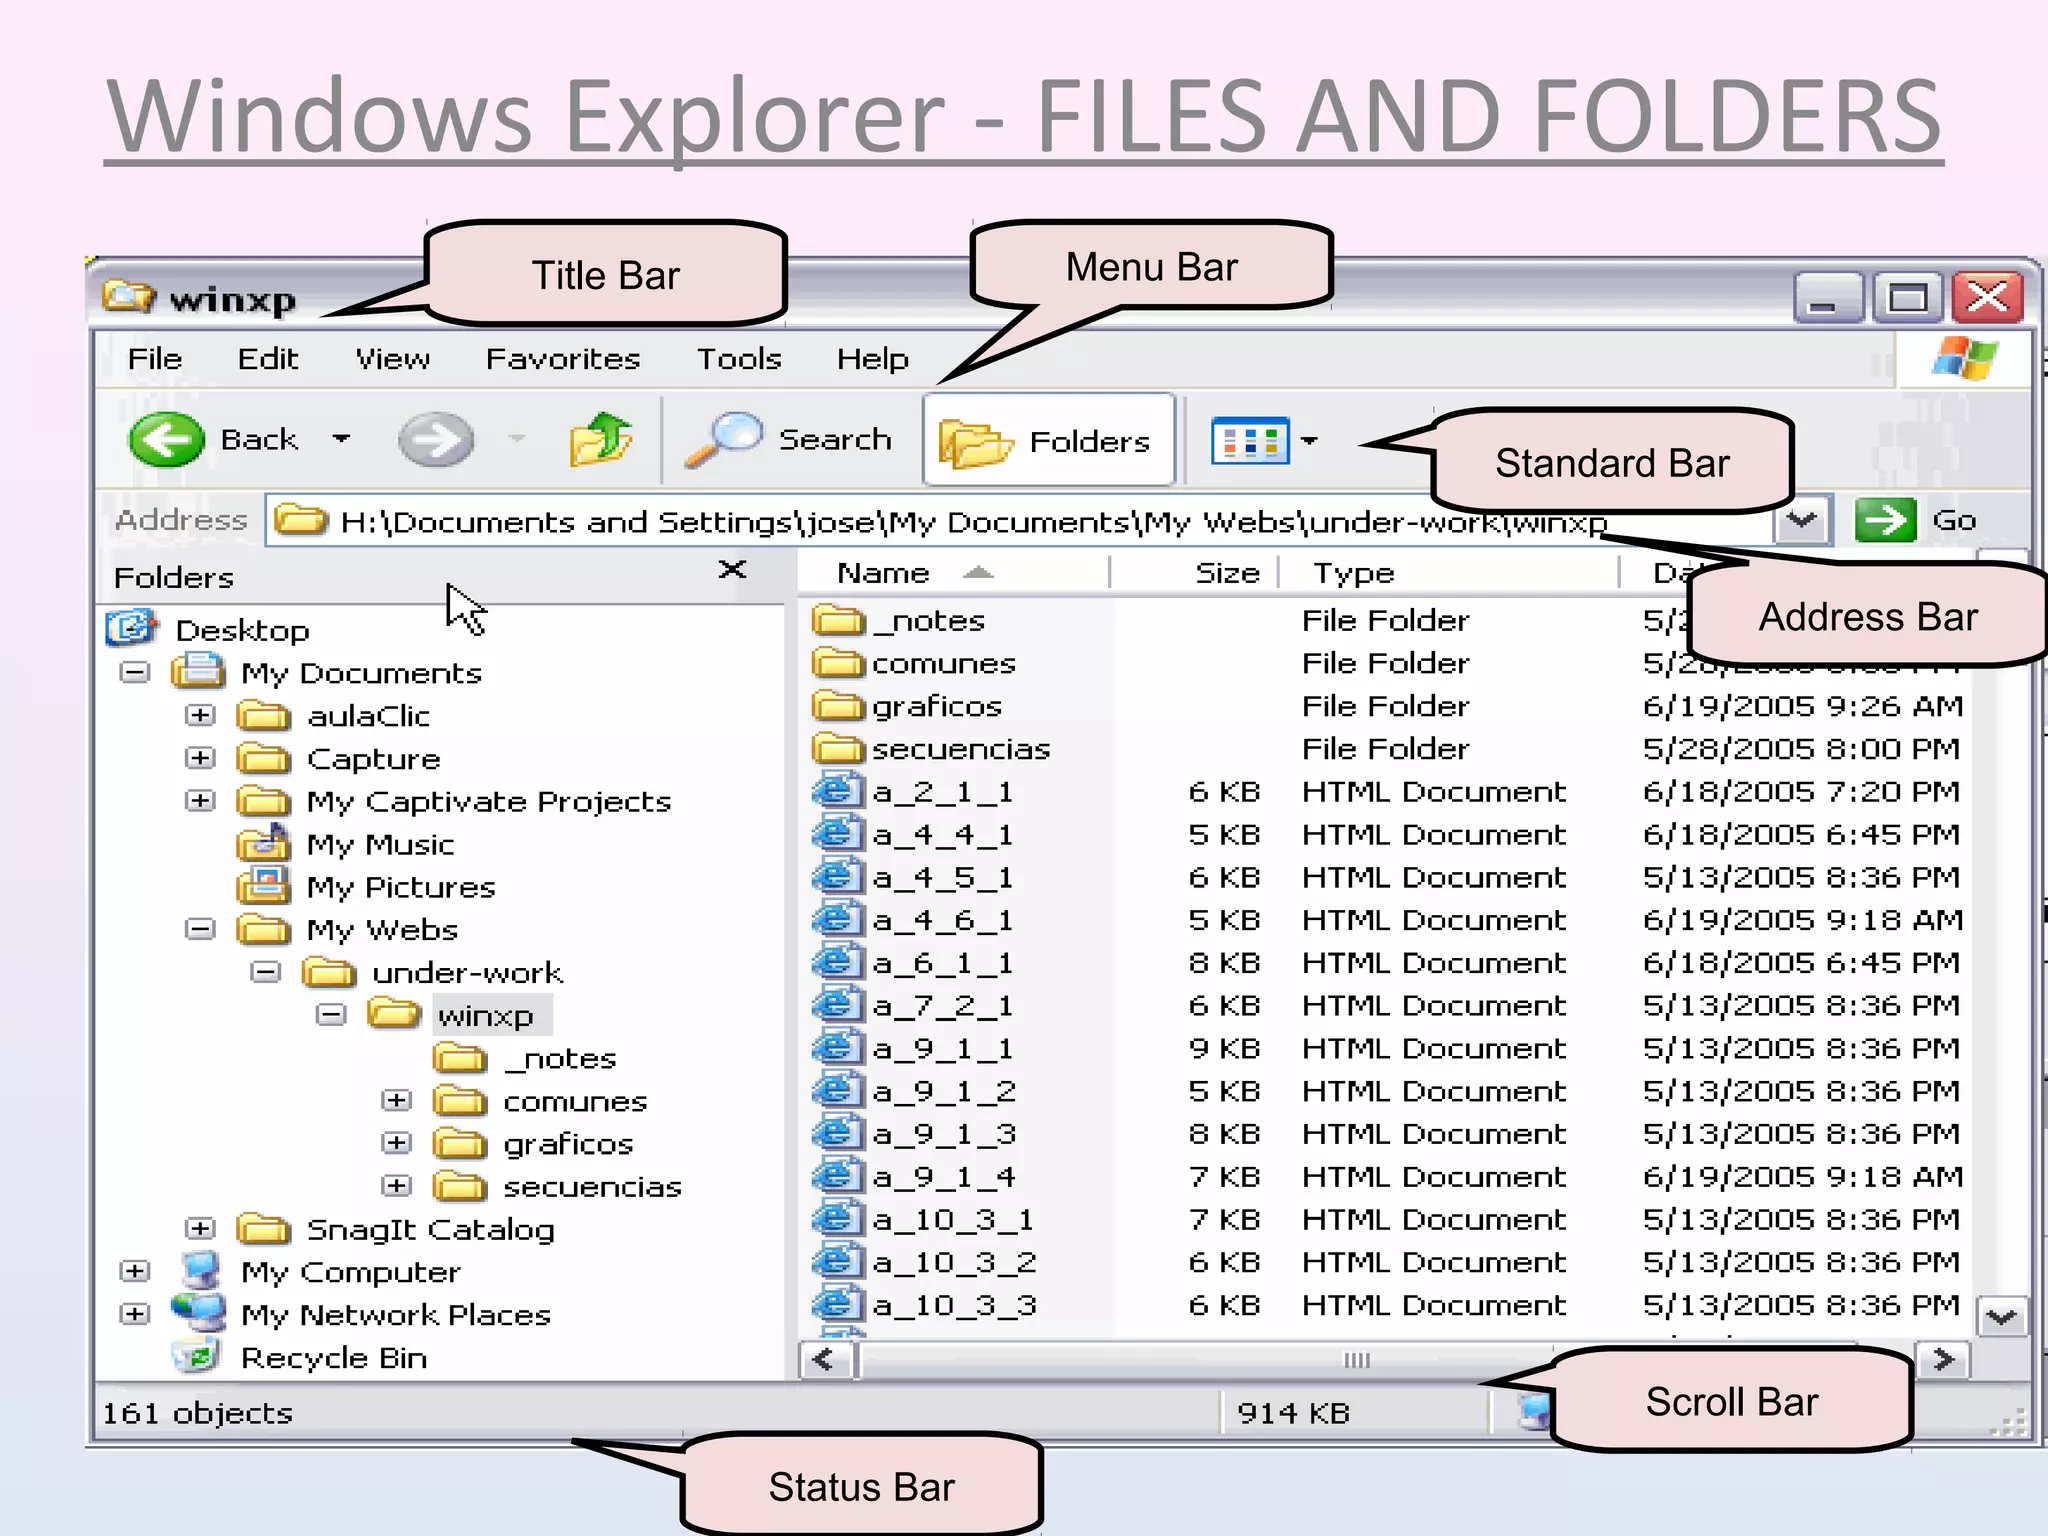Select the My Pictures folder icon
Screen dimensions: 2048x1536
point(264,886)
